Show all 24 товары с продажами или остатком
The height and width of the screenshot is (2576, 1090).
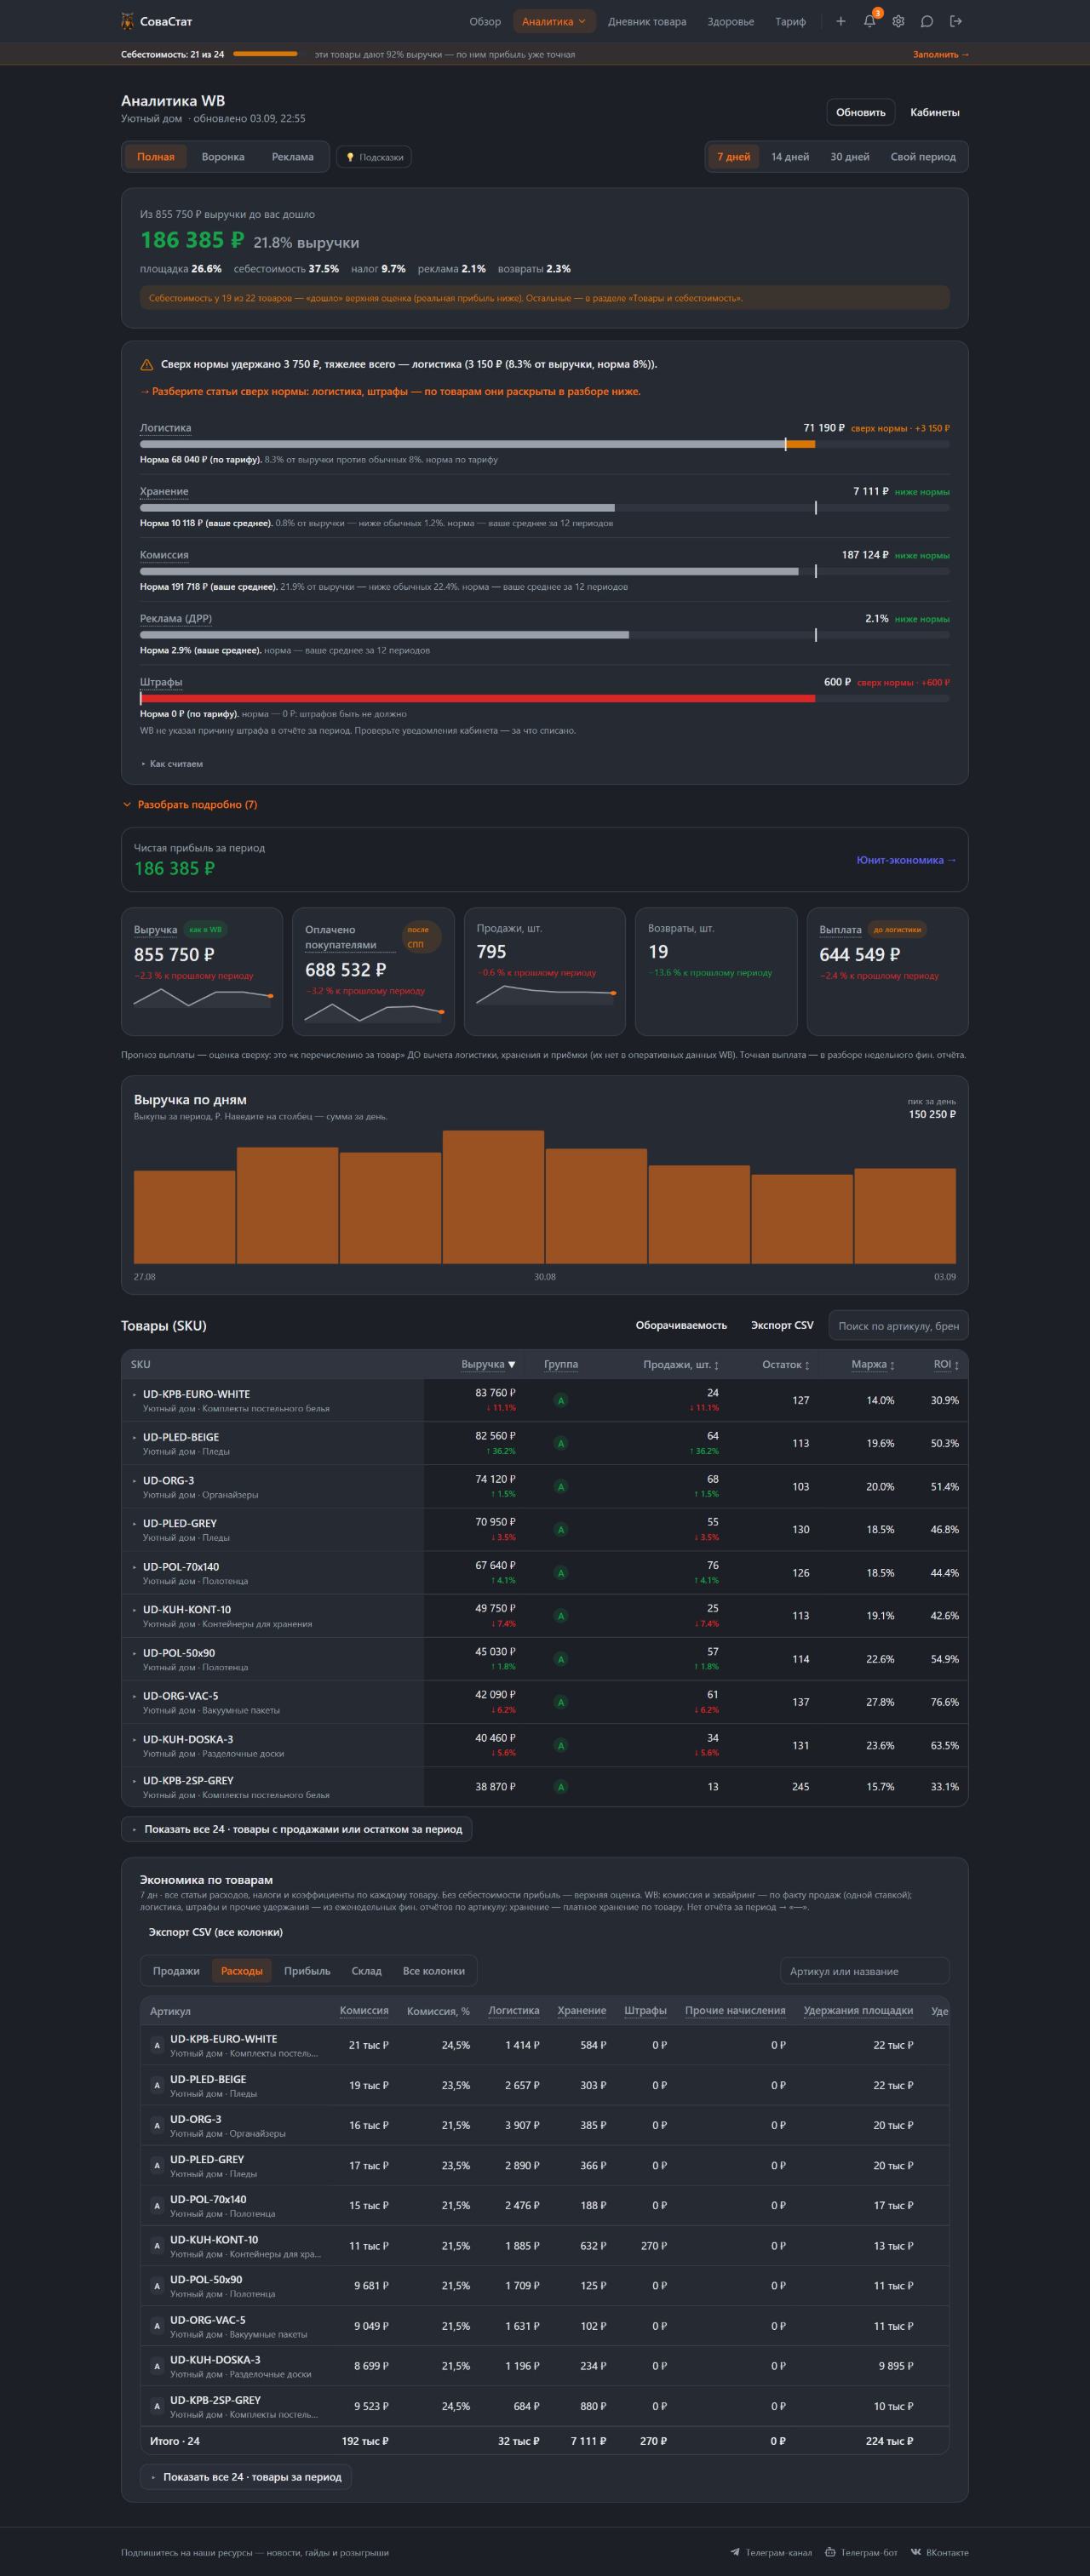coord(297,1829)
